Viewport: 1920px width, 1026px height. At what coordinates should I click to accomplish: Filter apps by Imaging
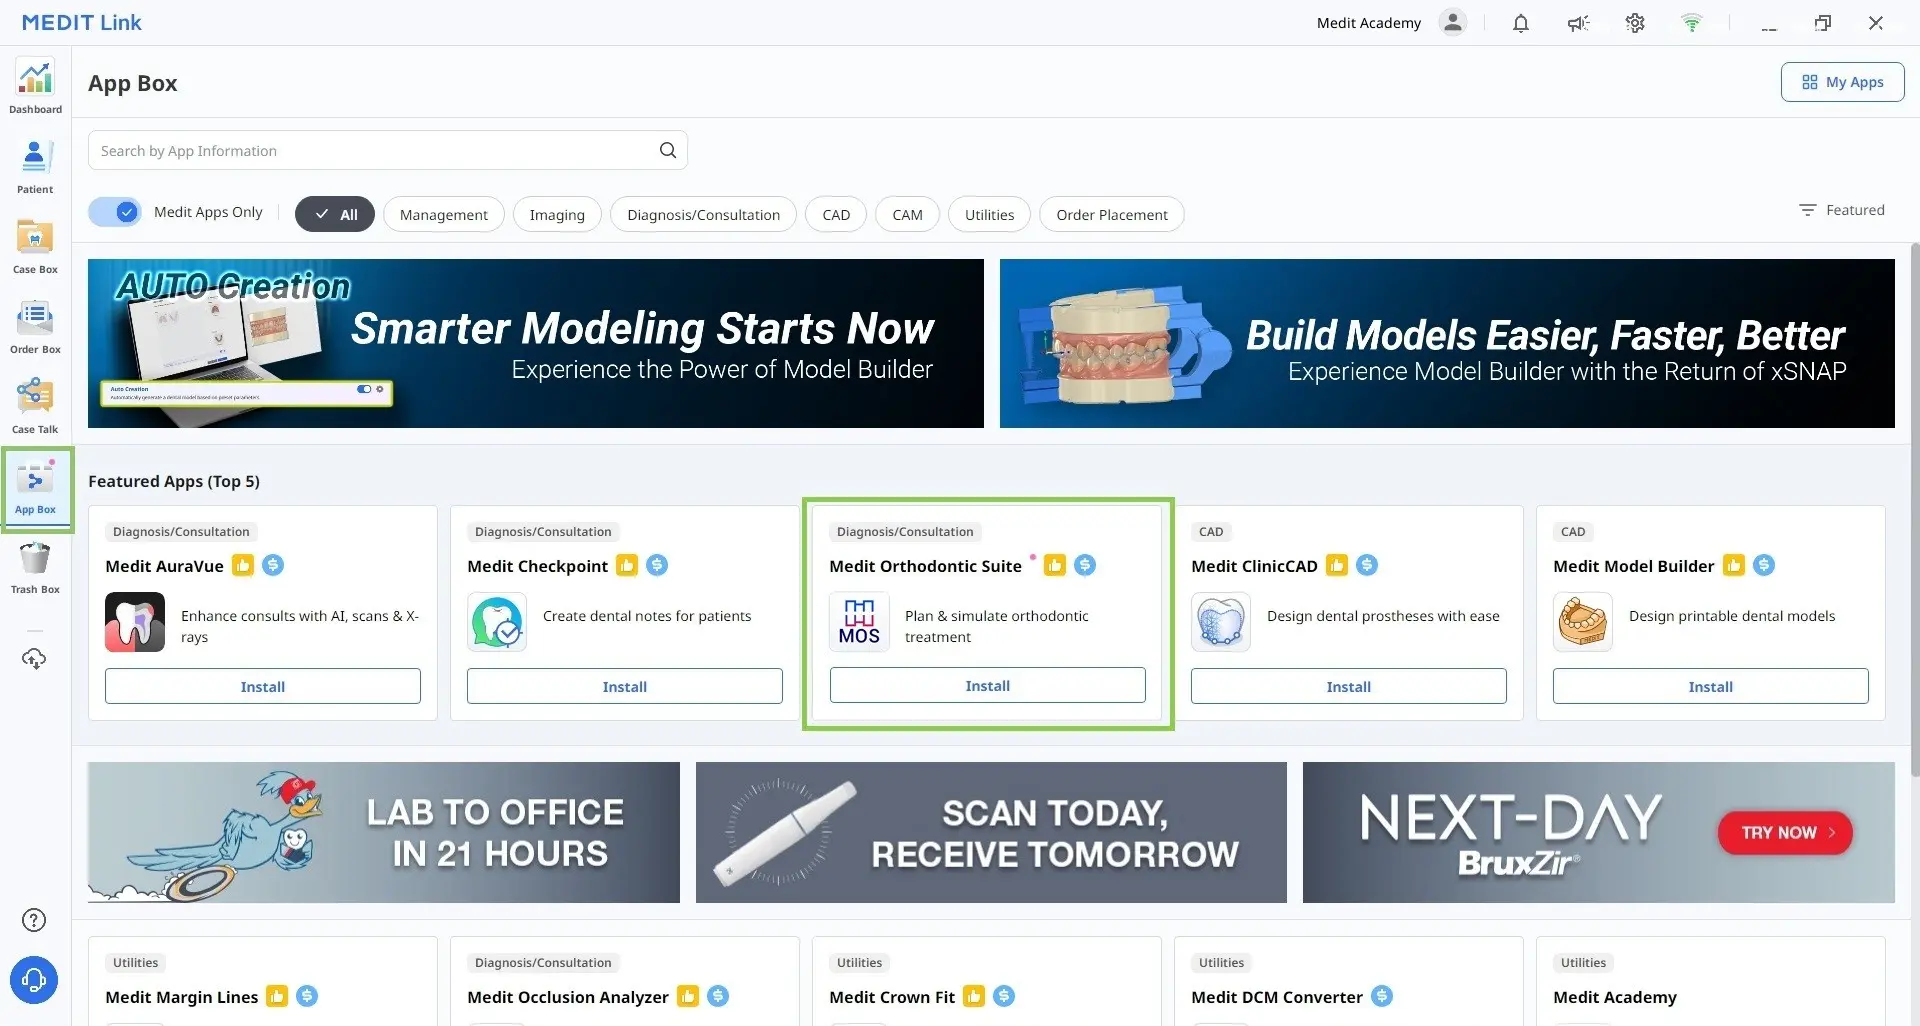click(x=557, y=214)
